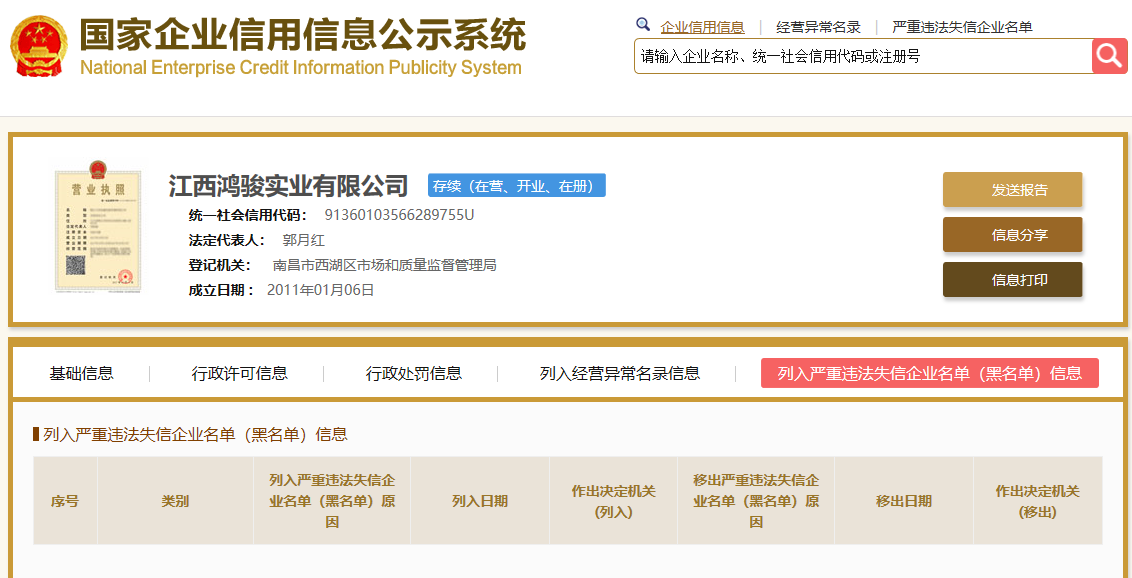Select the 经营异常名录 search category
The image size is (1132, 578).
pyautogui.click(x=818, y=27)
